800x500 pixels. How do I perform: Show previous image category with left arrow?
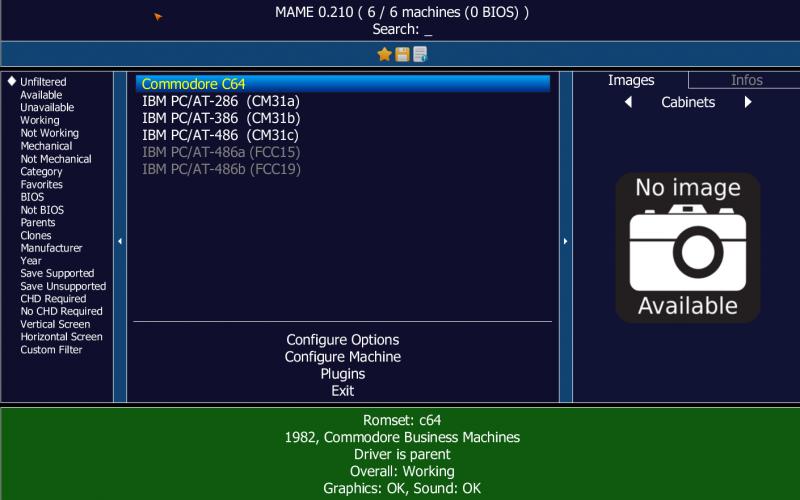click(x=628, y=102)
